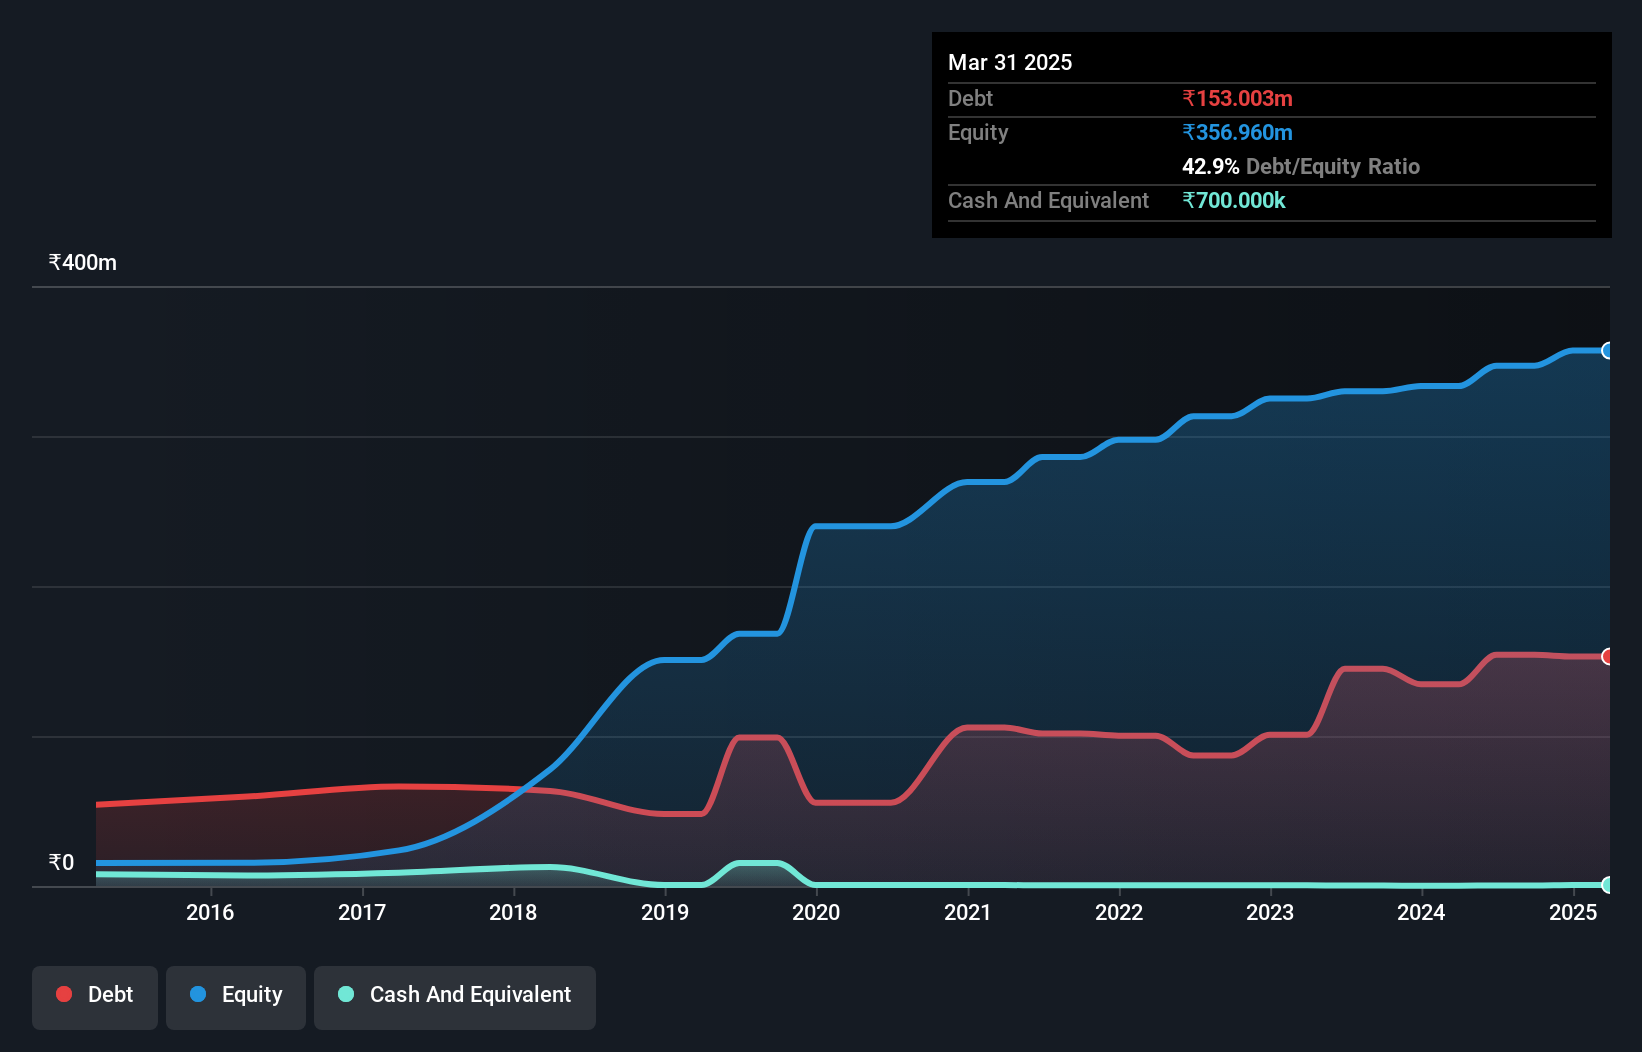Image resolution: width=1642 pixels, height=1052 pixels.
Task: Click the 2018 x-axis label
Action: (x=513, y=913)
